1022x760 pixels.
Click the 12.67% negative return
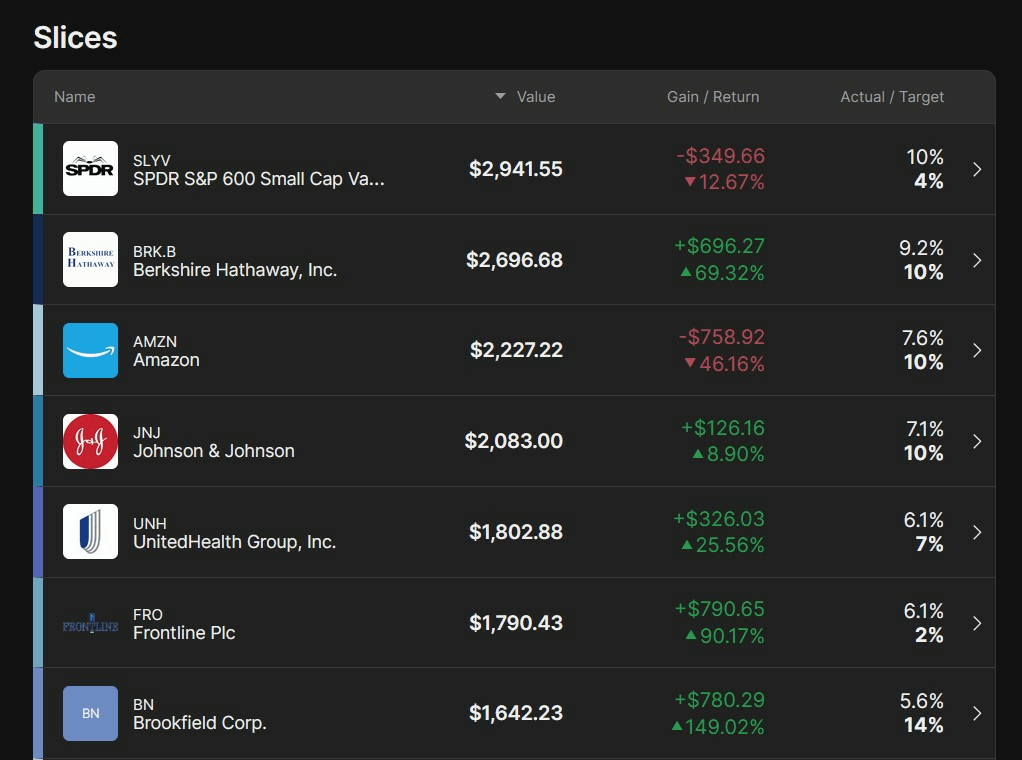(724, 182)
